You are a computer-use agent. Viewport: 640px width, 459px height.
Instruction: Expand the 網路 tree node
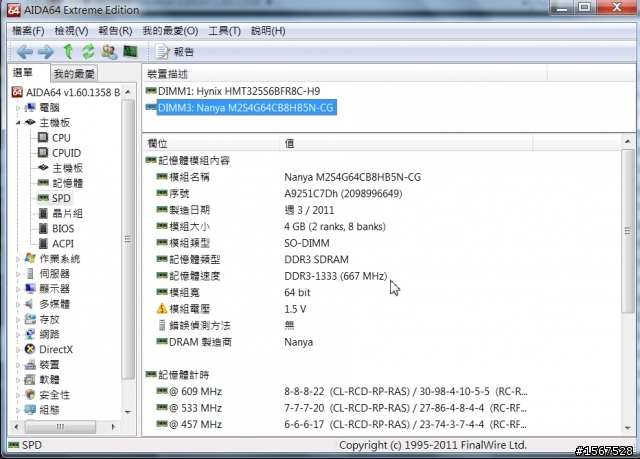coord(18,335)
